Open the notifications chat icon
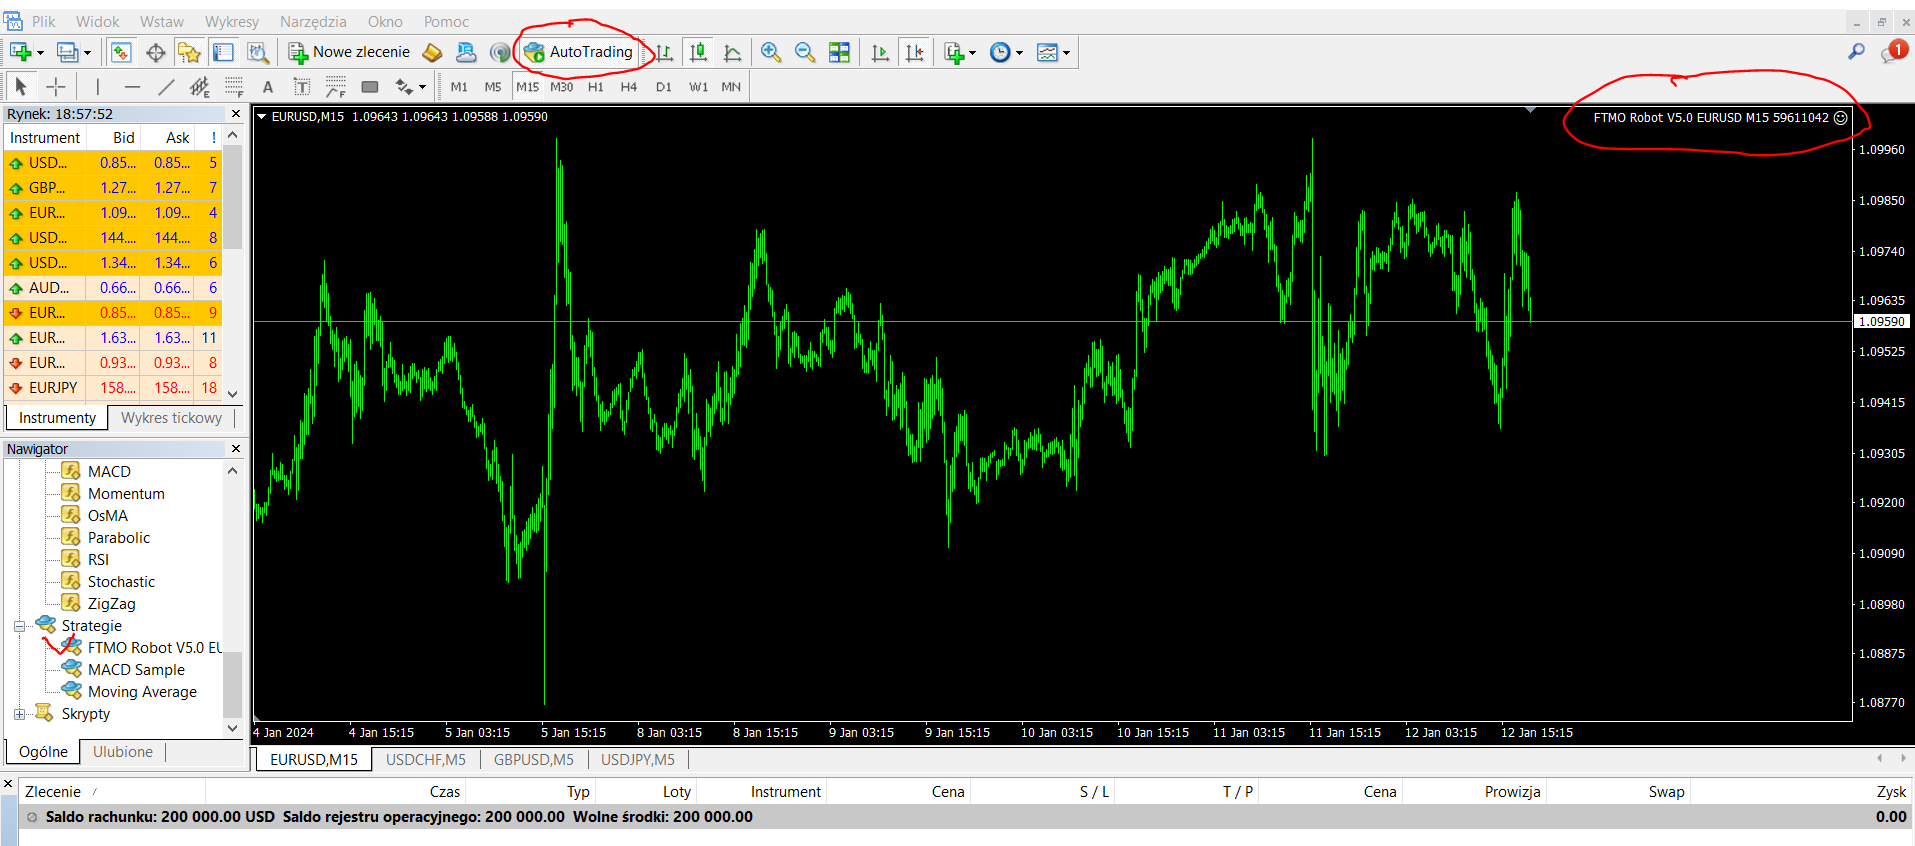The width and height of the screenshot is (1915, 846). click(x=1892, y=52)
